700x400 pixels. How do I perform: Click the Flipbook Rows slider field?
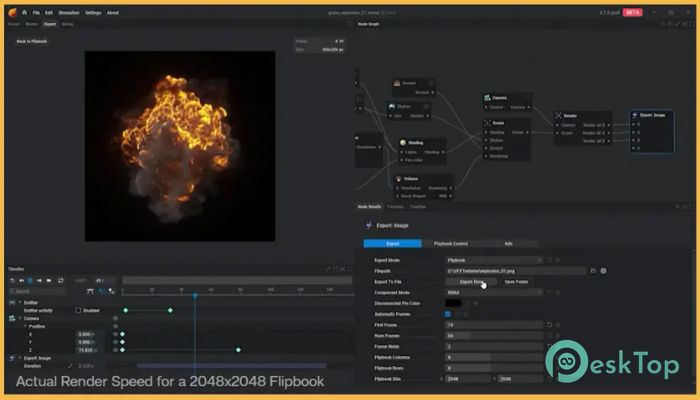pos(494,368)
